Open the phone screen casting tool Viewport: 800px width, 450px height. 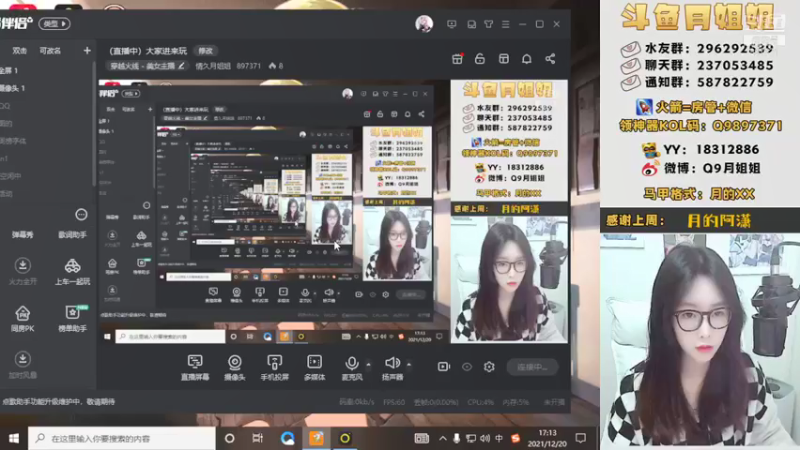click(x=274, y=367)
